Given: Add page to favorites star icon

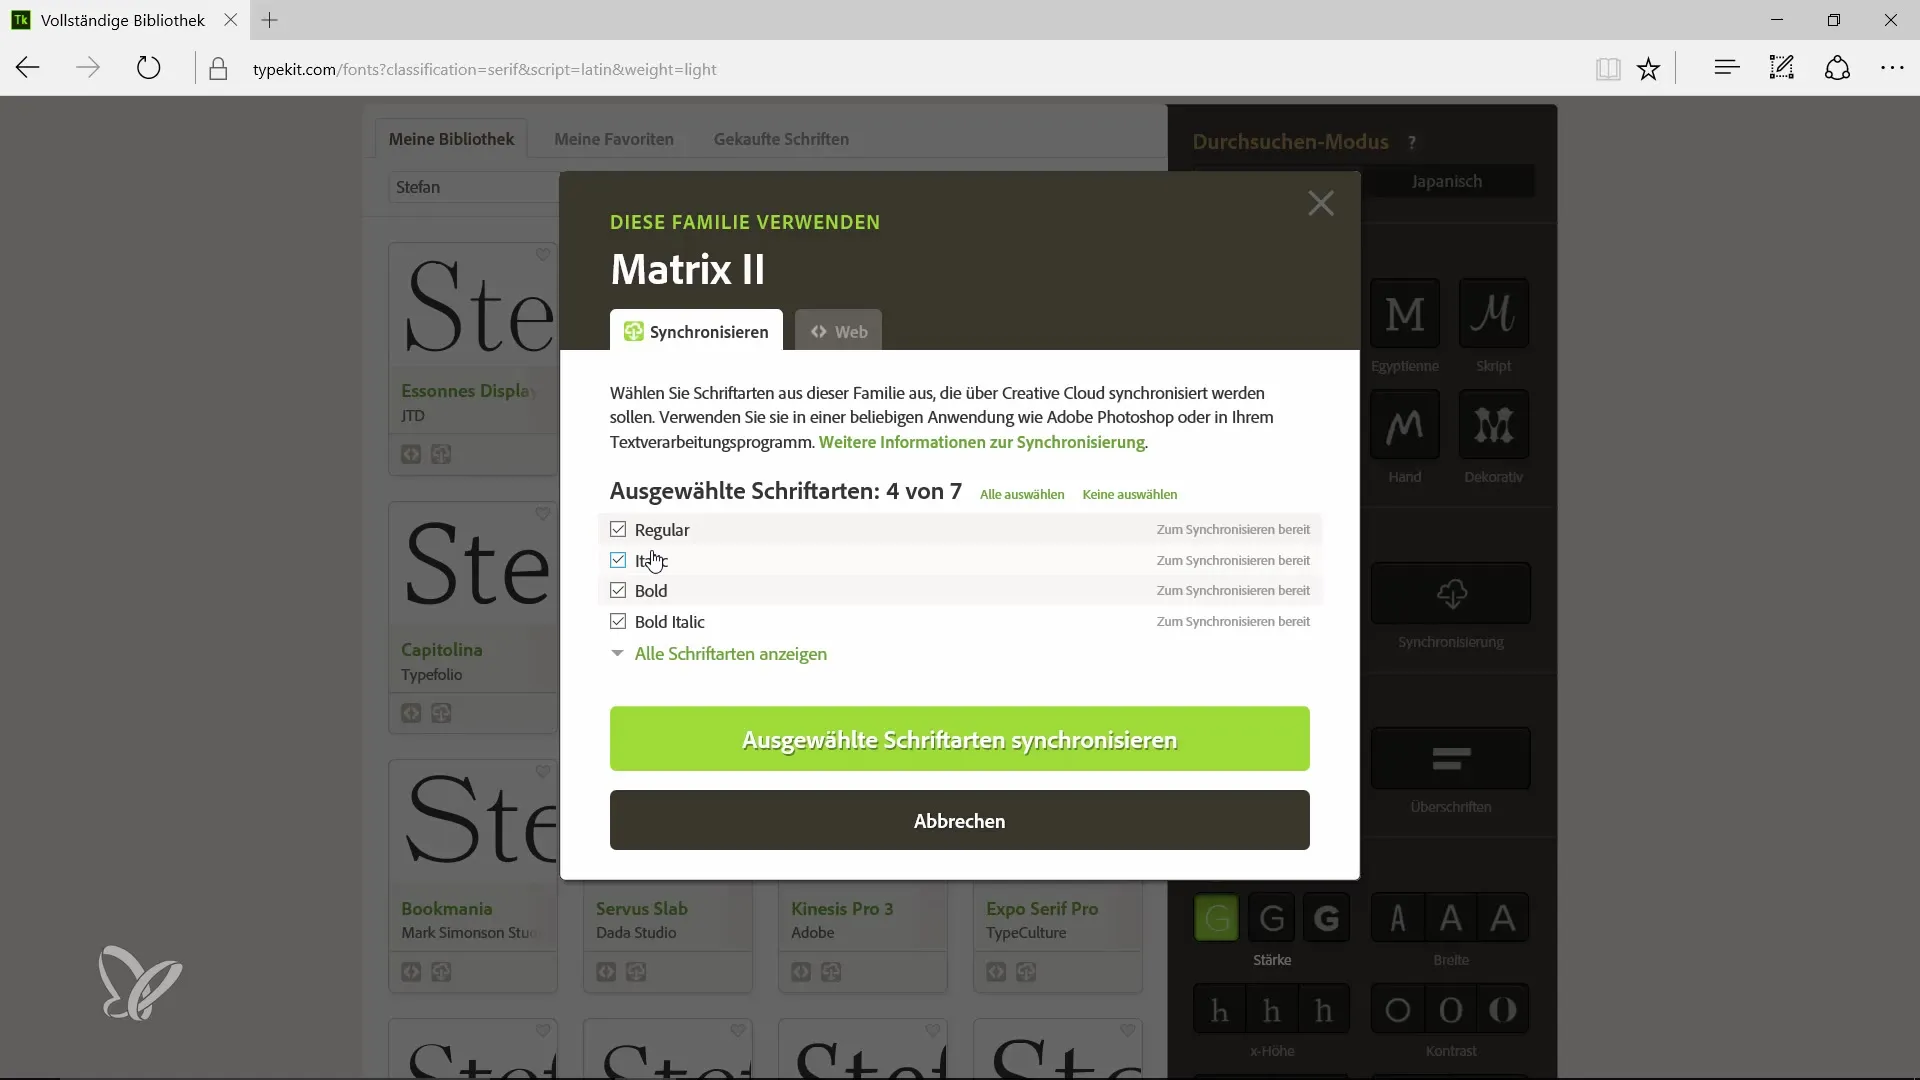Looking at the screenshot, I should click(x=1648, y=68).
